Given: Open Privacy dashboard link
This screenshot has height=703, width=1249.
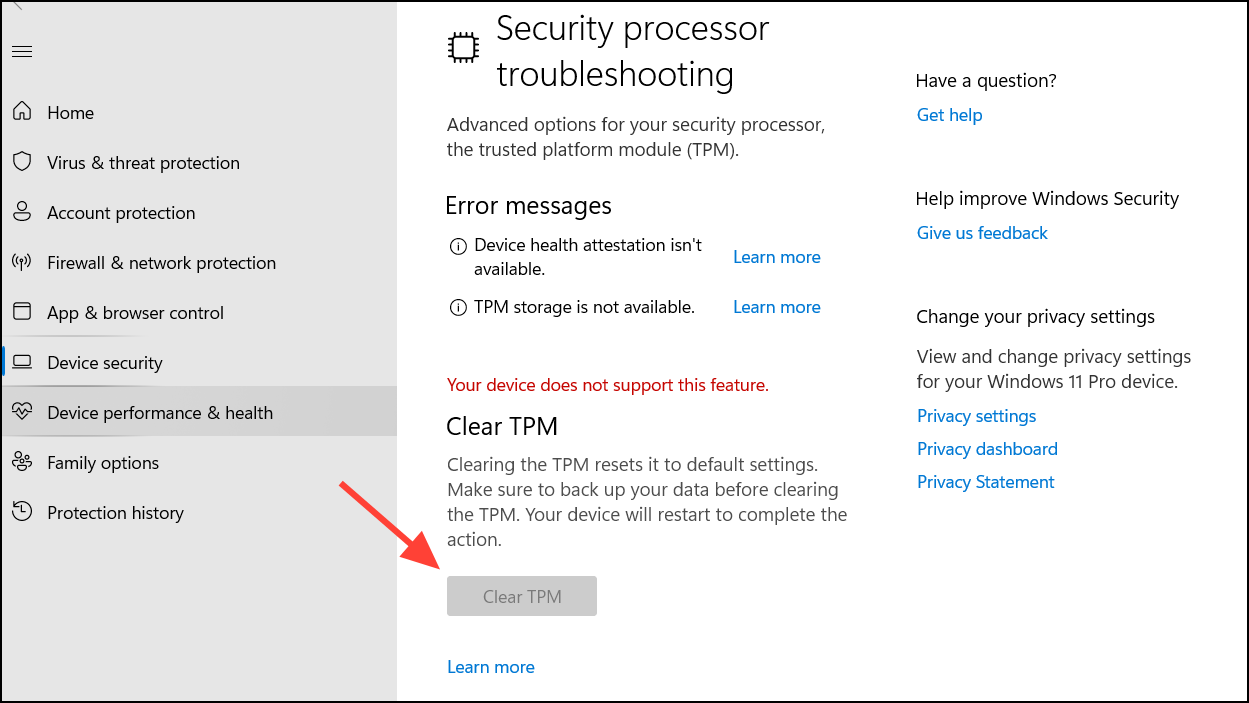Looking at the screenshot, I should (987, 448).
